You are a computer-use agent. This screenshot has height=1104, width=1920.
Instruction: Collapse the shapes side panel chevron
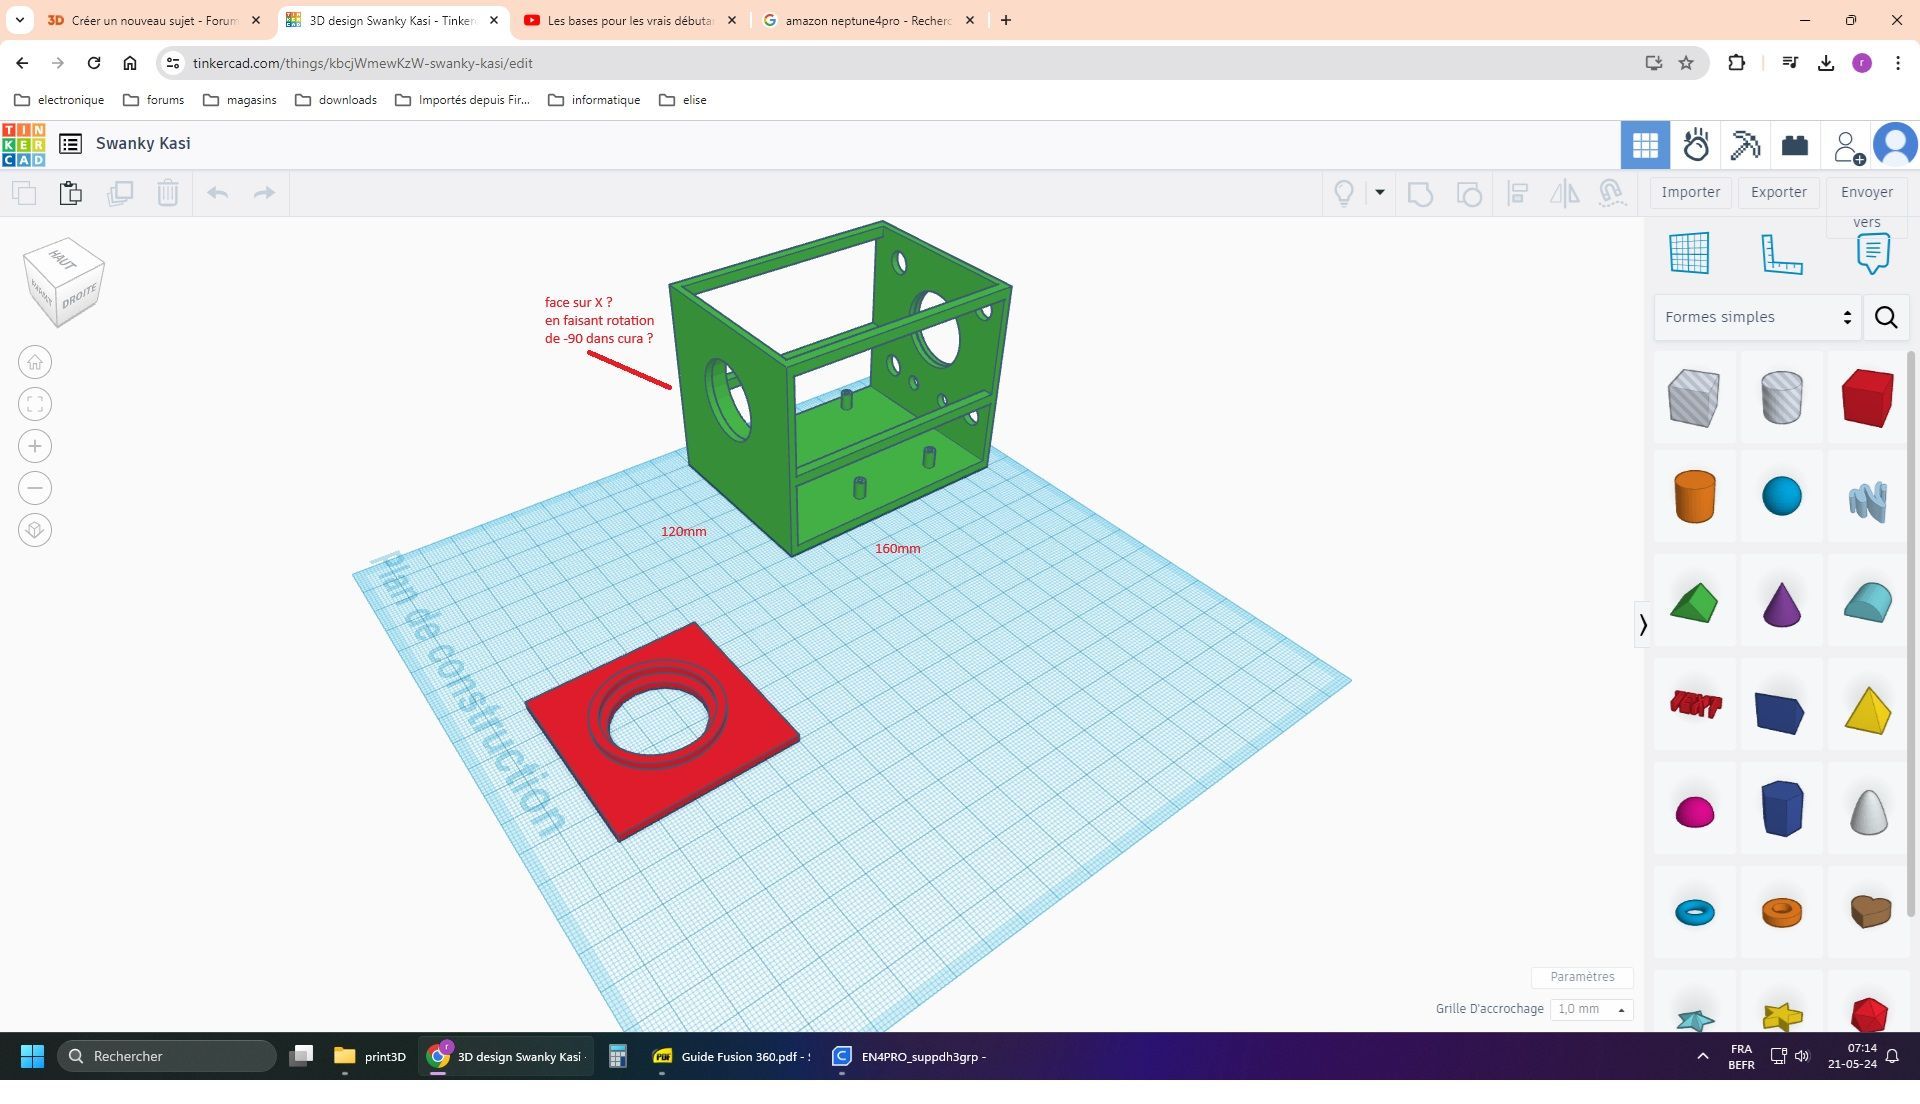1642,625
